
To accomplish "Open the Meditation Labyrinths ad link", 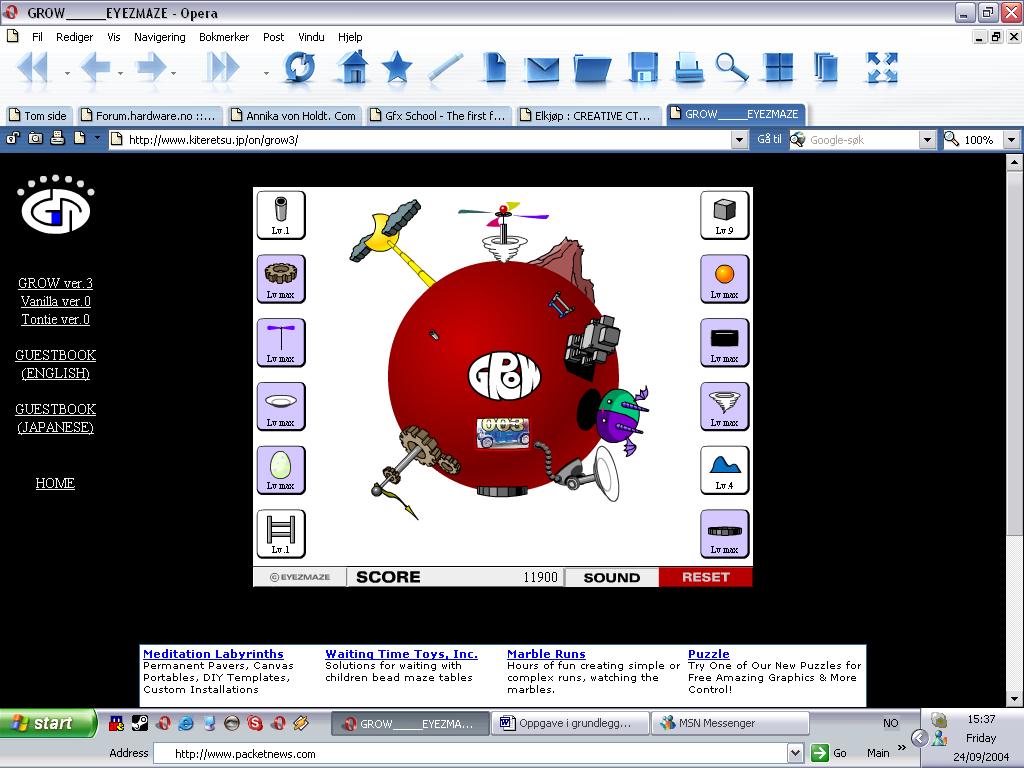I will pyautogui.click(x=213, y=654).
